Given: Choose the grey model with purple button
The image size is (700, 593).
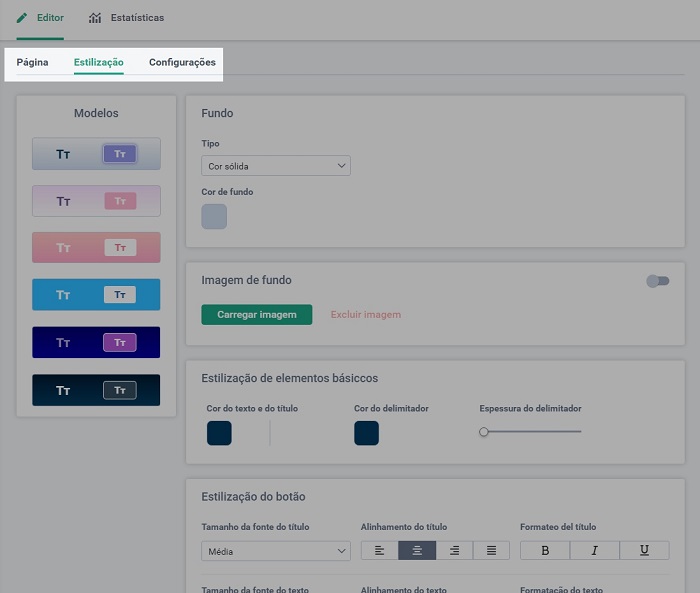Looking at the screenshot, I should point(96,154).
